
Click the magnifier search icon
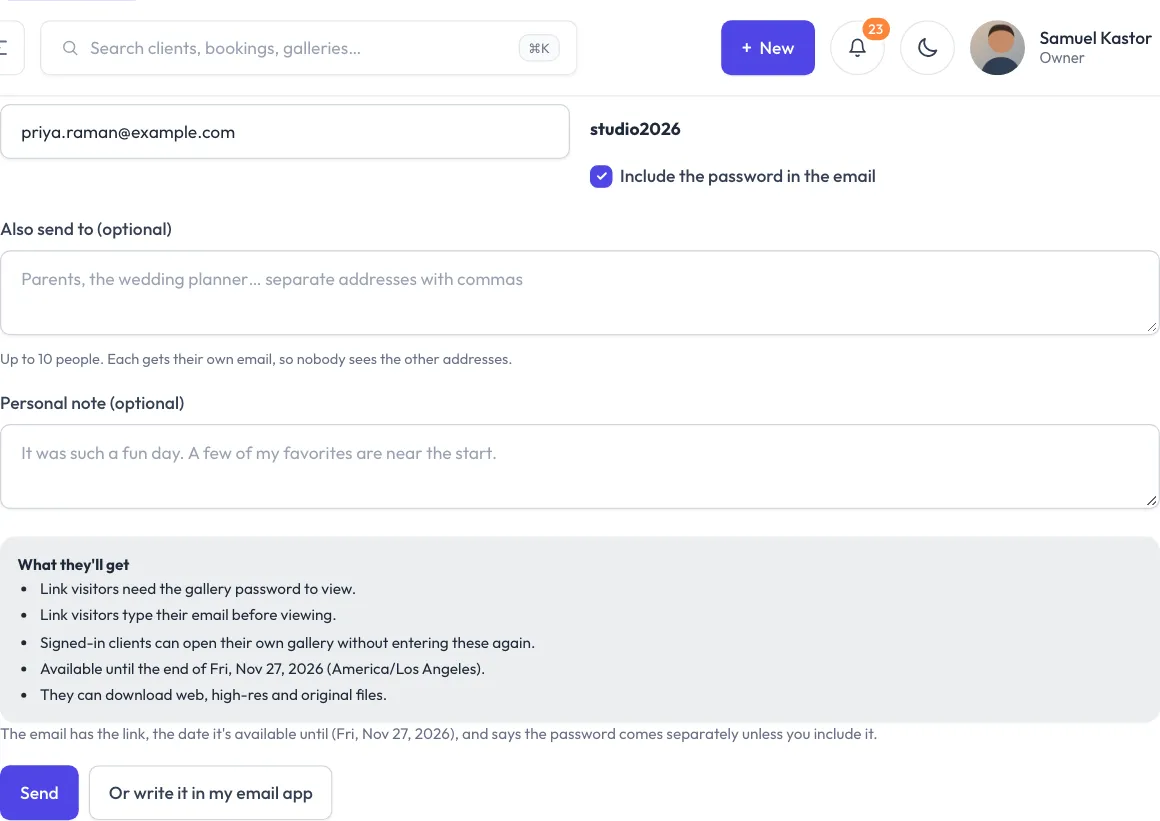coord(70,48)
